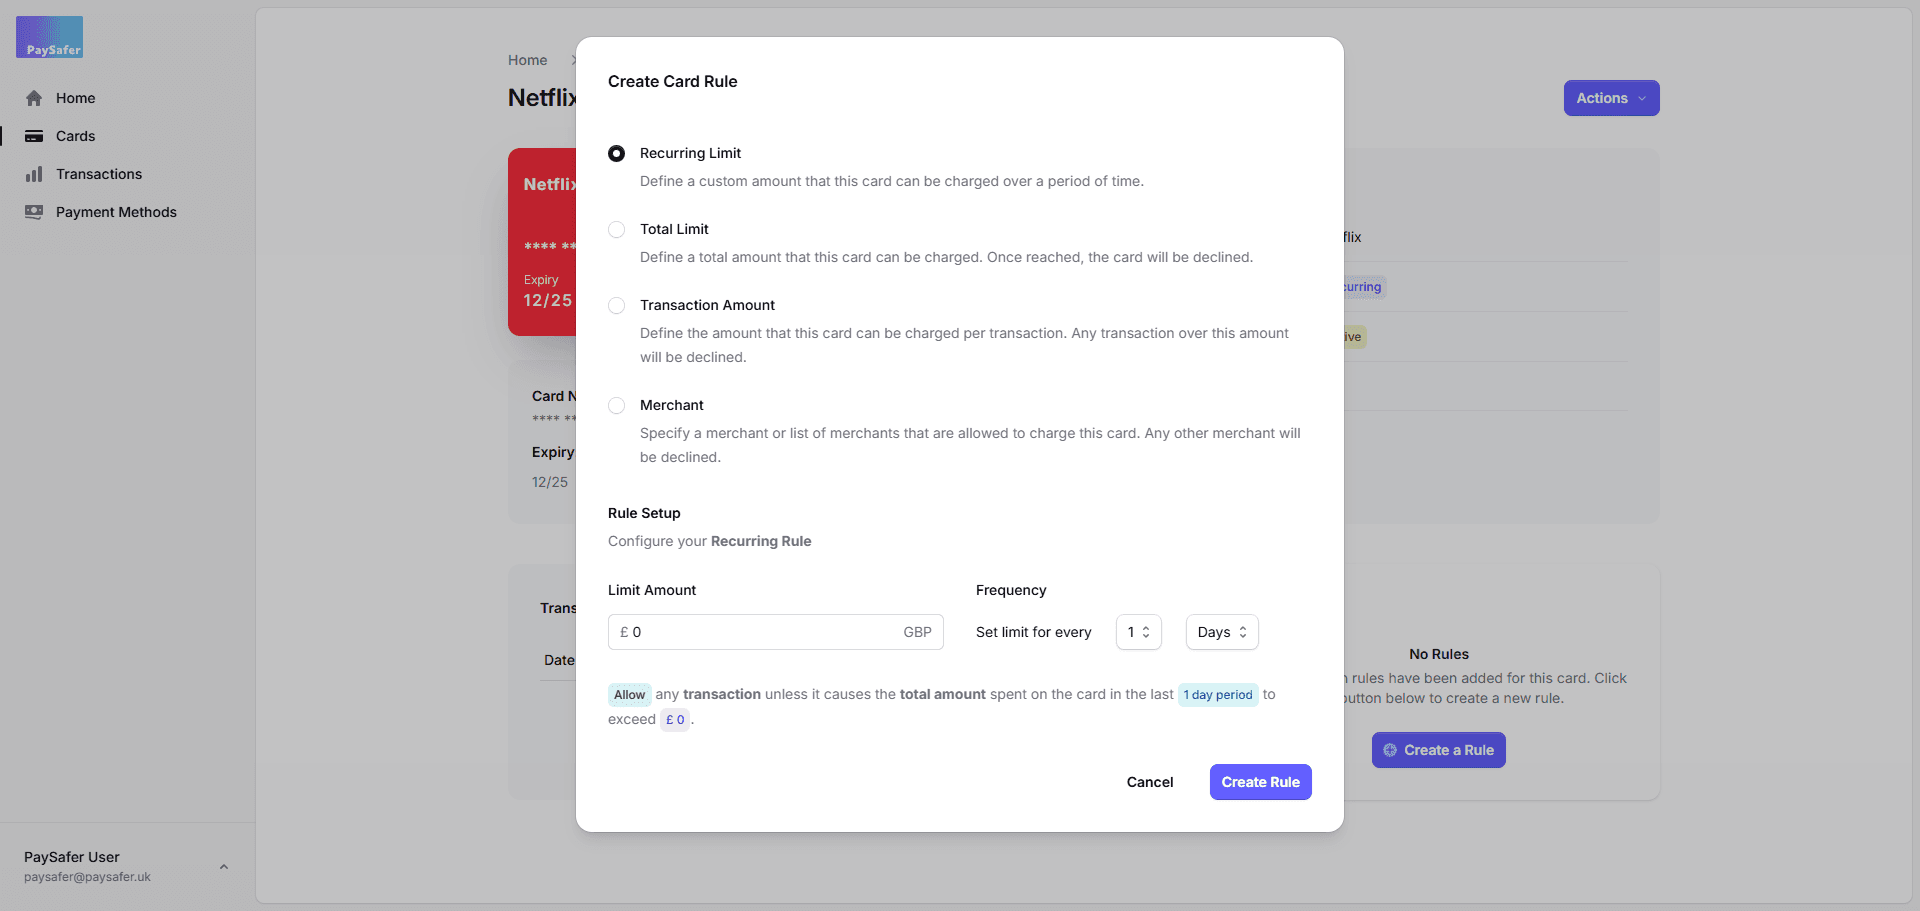
Task: Click the Home house icon in sidebar
Action: coord(34,98)
